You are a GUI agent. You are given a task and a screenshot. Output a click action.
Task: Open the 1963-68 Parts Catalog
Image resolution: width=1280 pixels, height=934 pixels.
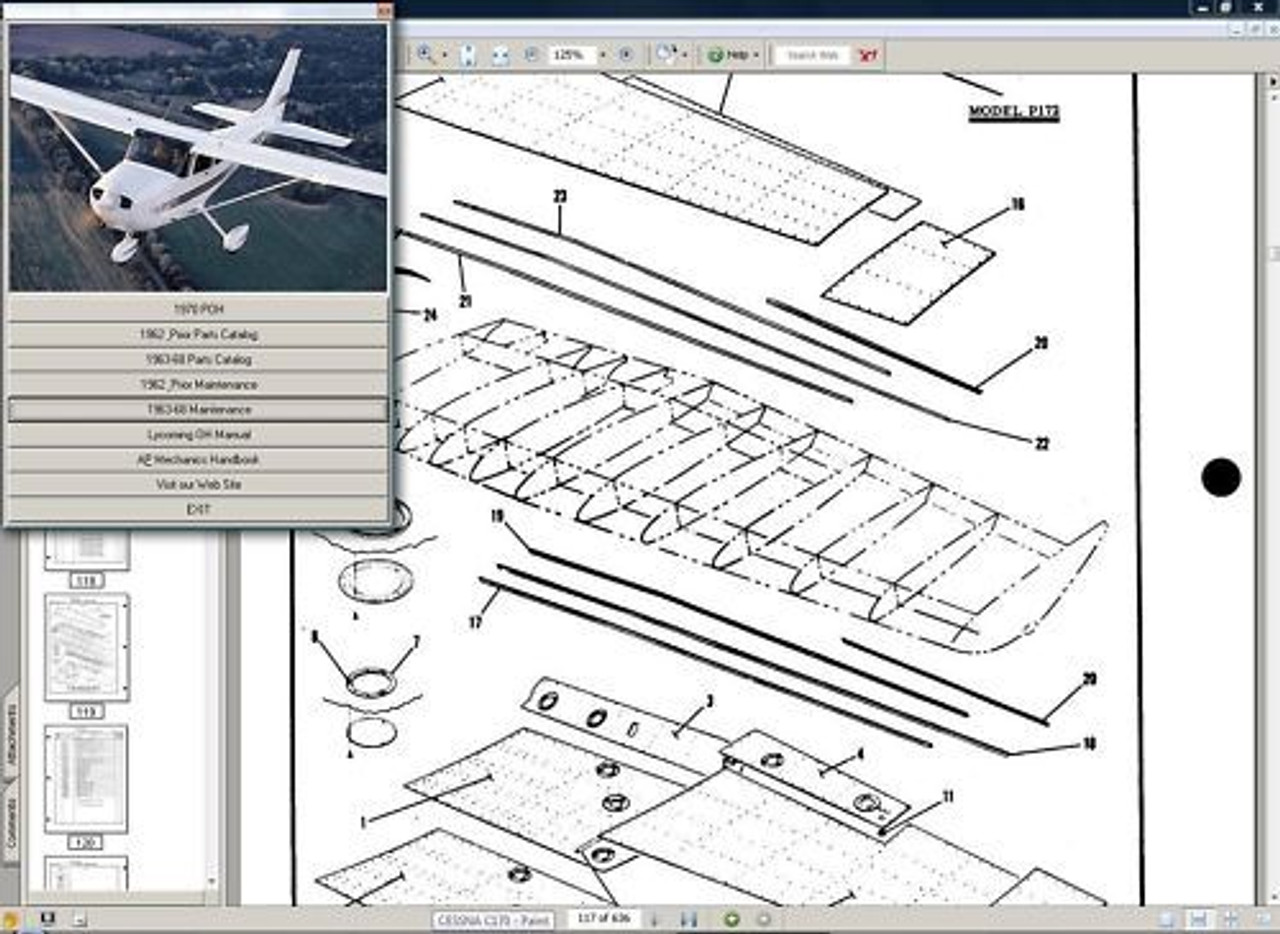(x=197, y=359)
